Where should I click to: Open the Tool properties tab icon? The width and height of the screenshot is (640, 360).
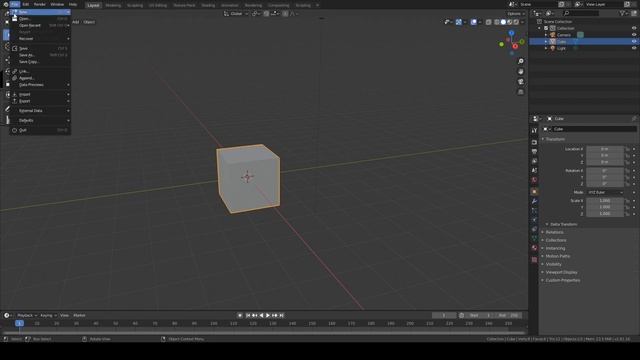point(534,131)
